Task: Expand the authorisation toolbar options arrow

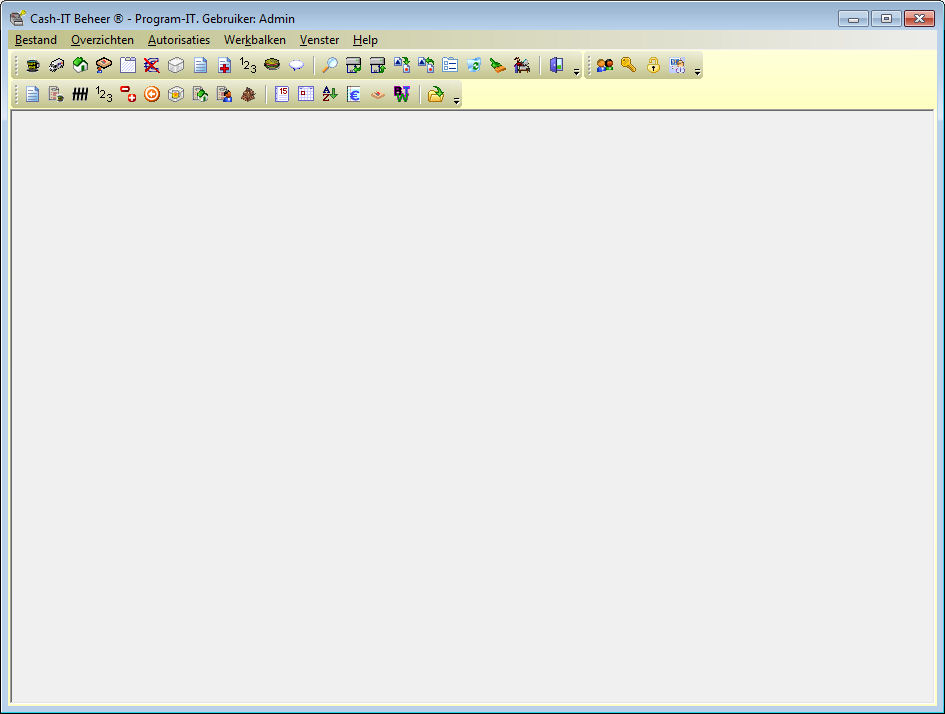Action: coord(697,72)
